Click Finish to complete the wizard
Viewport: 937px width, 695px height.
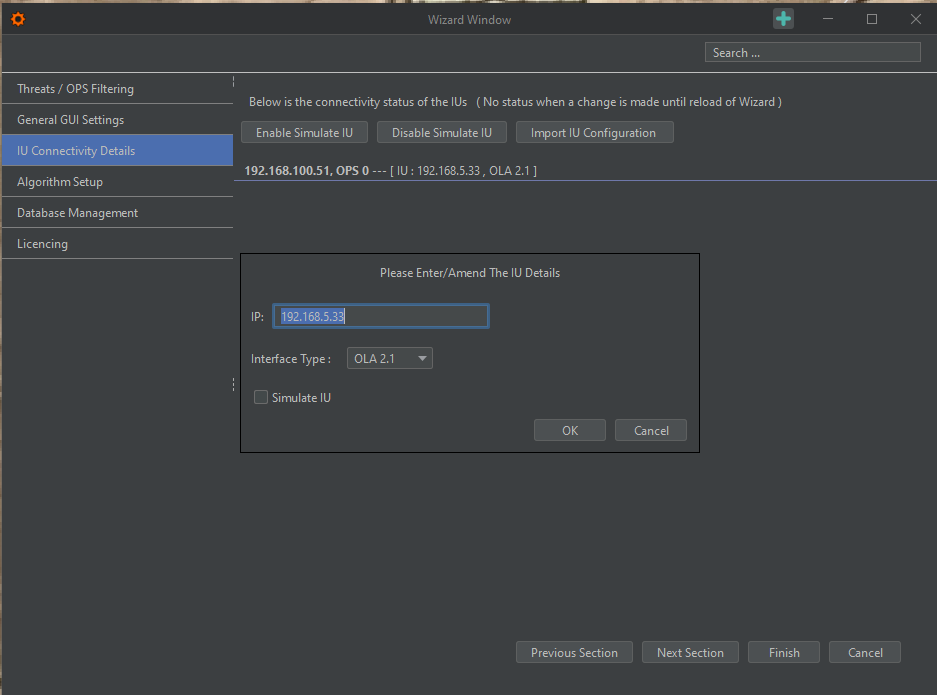pyautogui.click(x=783, y=652)
